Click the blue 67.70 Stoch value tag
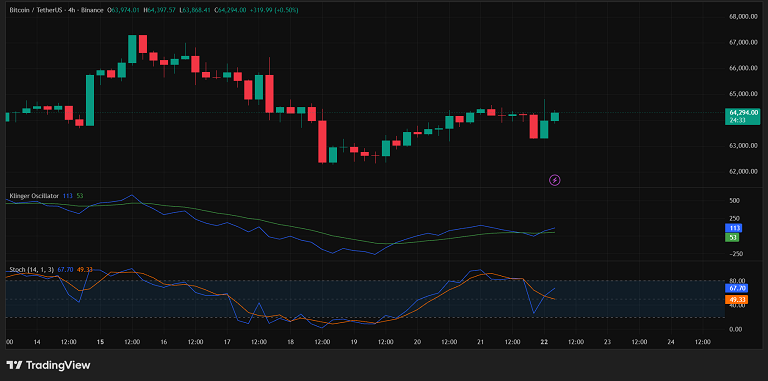 [736, 288]
